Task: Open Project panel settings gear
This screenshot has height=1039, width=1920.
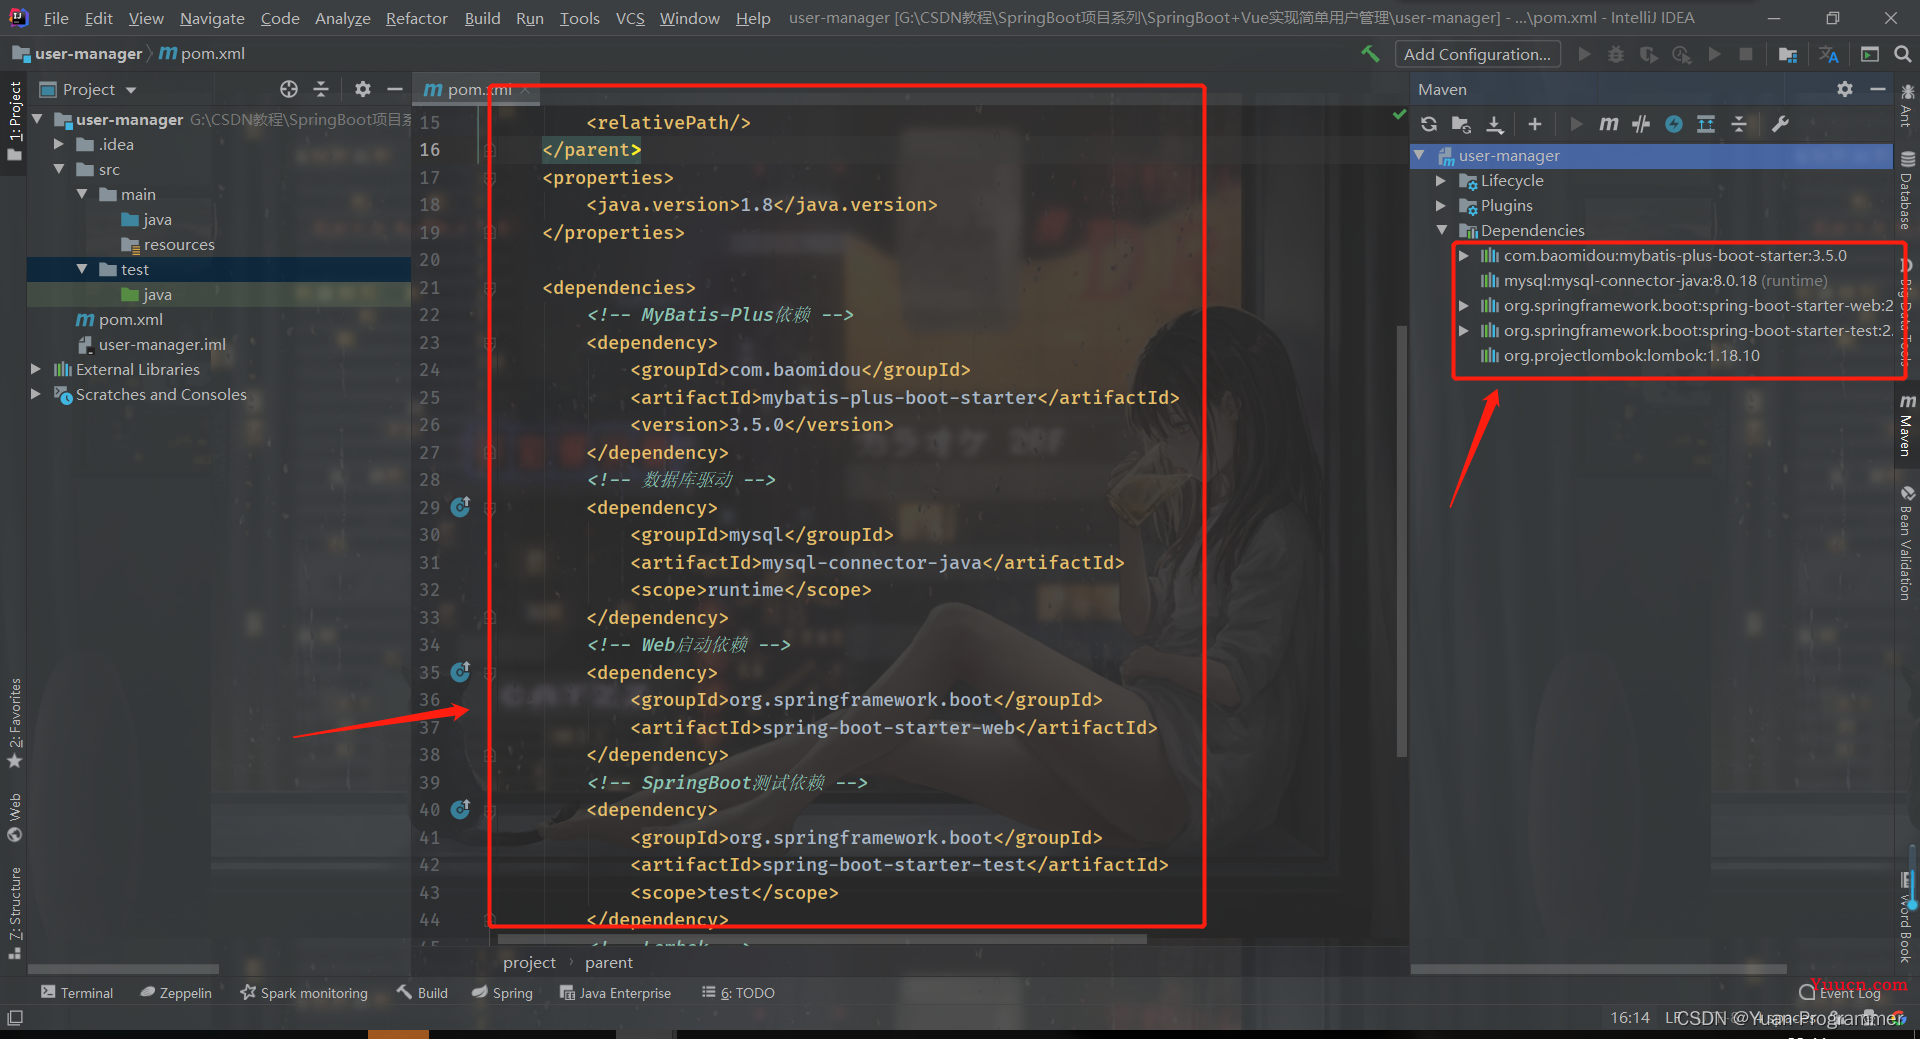Action: pyautogui.click(x=362, y=89)
